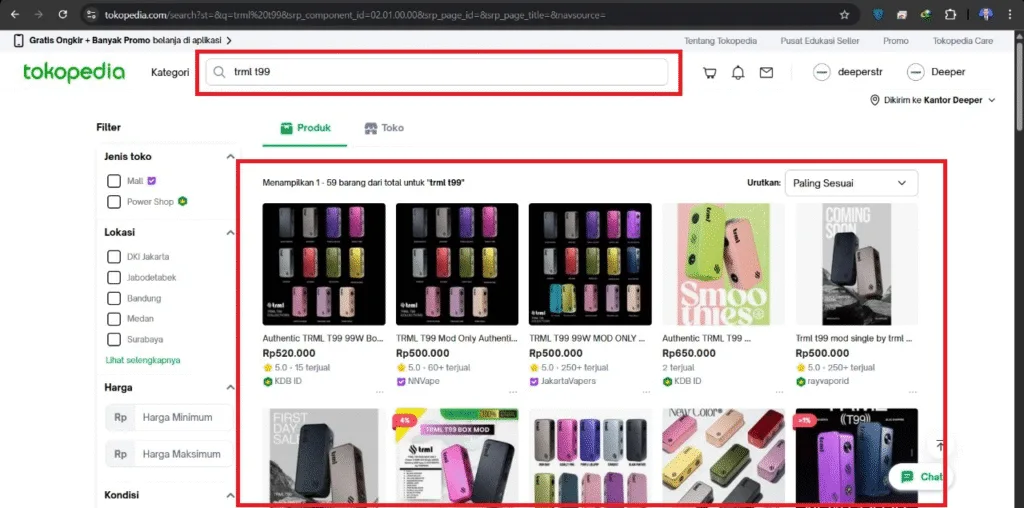Open the notifications bell
The image size is (1024, 508).
coord(738,72)
